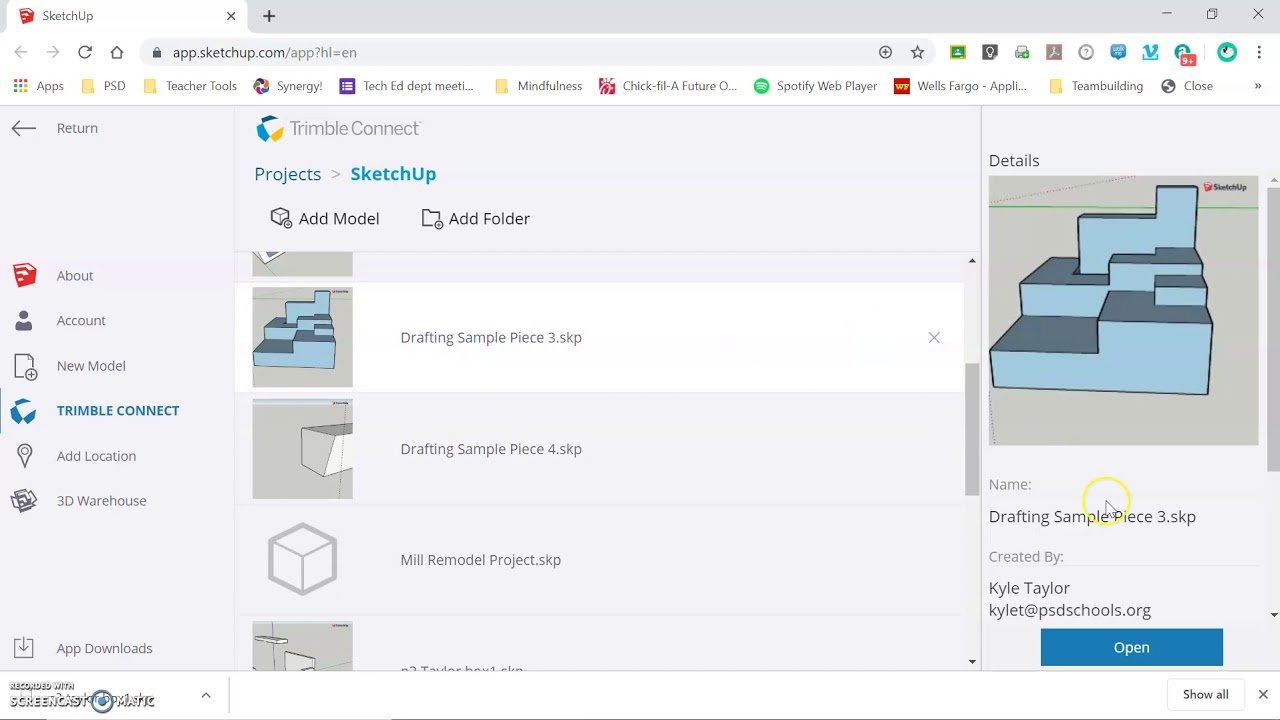Viewport: 1280px width, 720px height.
Task: Click the Details preview image of the model
Action: tap(1123, 311)
